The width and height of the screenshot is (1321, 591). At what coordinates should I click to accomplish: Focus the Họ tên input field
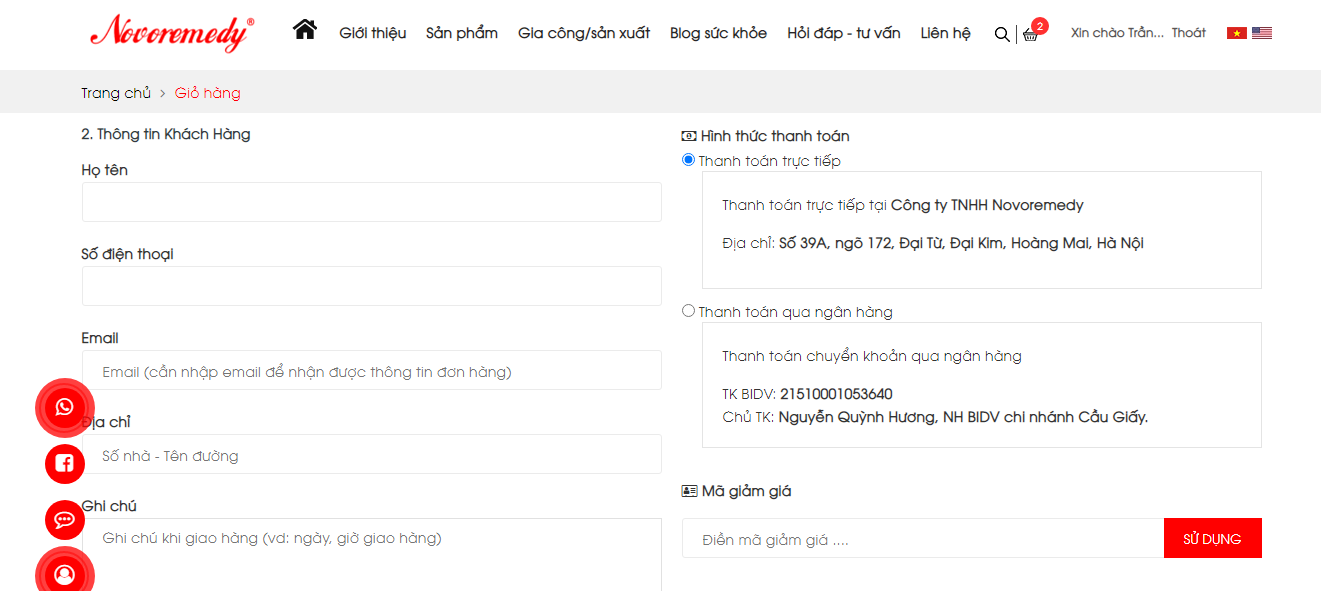coord(372,202)
